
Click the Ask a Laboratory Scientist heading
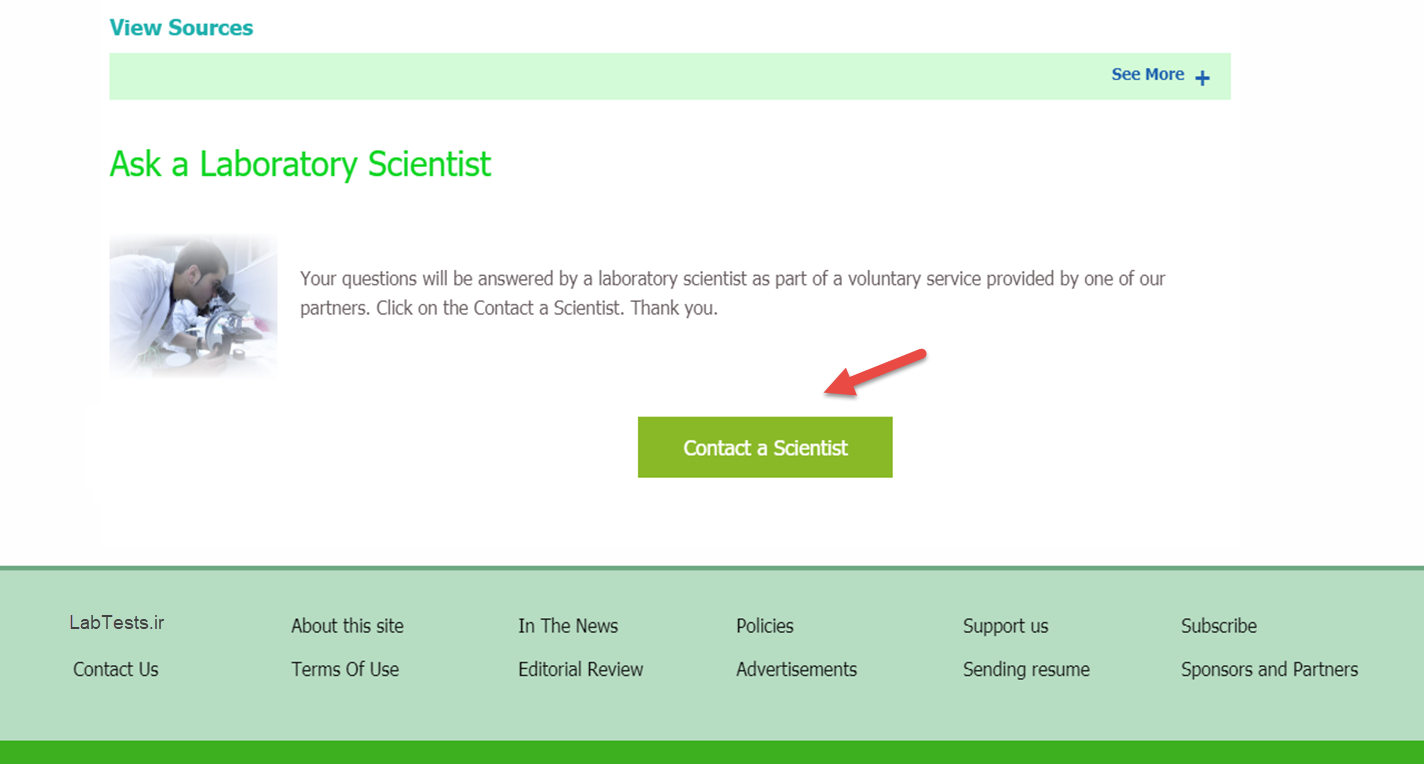point(300,164)
